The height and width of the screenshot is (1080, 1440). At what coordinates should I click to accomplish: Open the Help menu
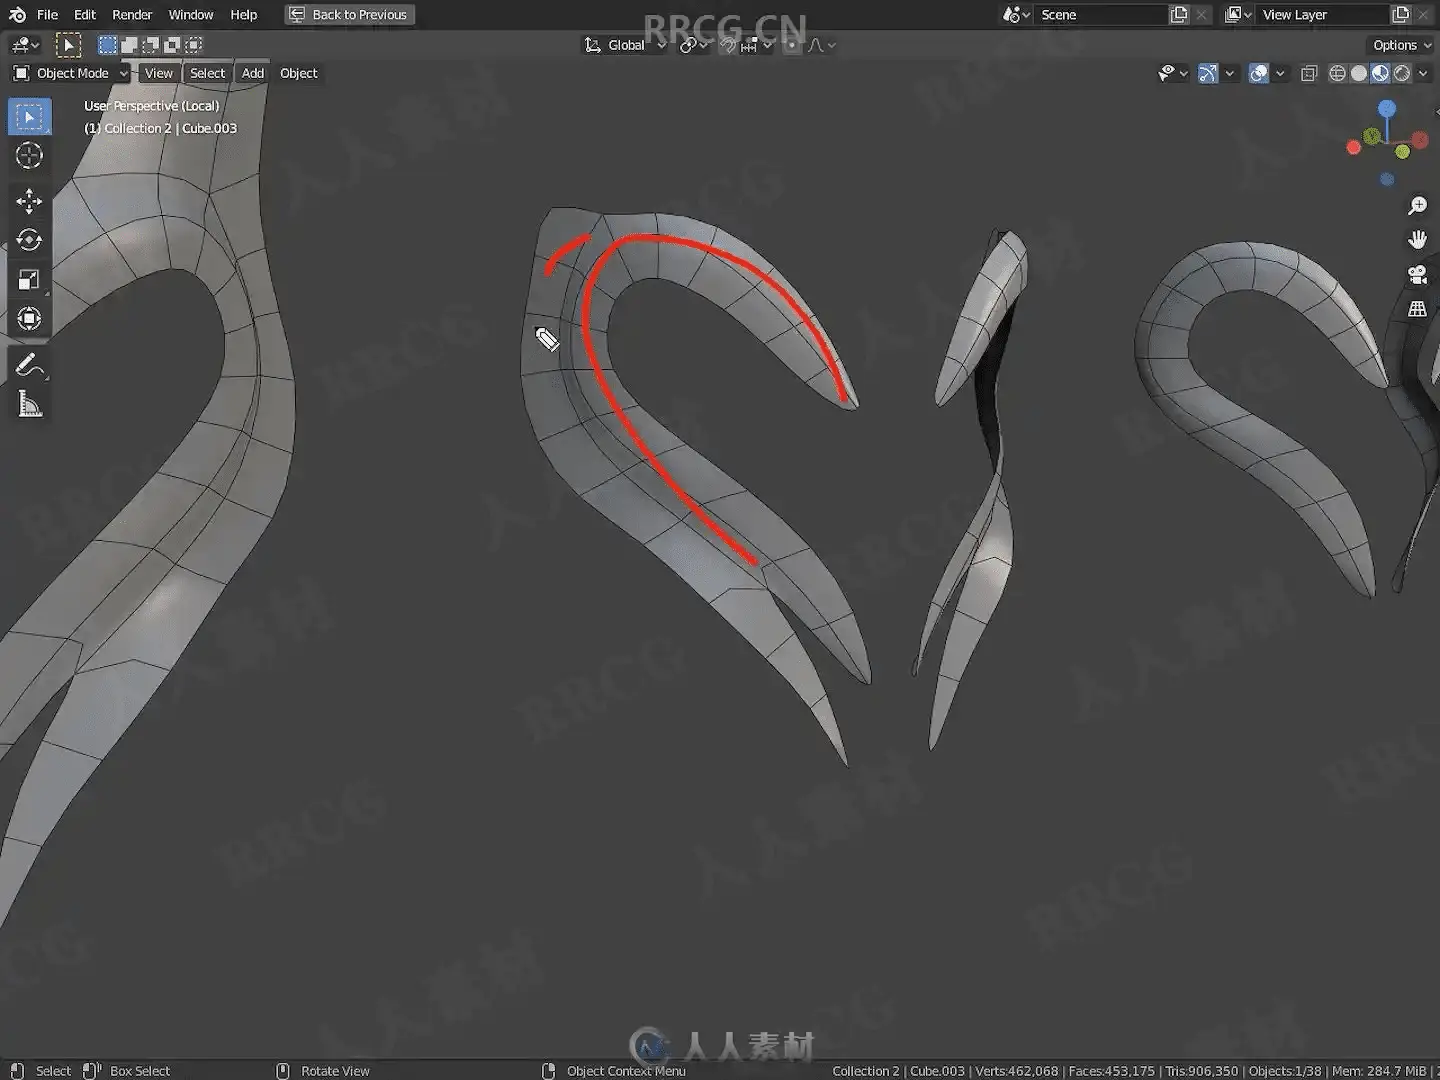(244, 15)
